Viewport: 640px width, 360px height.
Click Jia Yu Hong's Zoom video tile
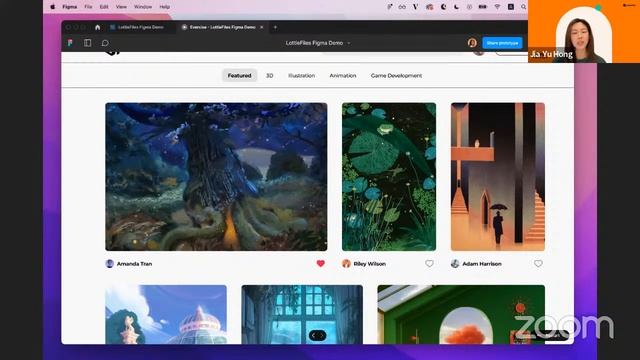(x=584, y=31)
